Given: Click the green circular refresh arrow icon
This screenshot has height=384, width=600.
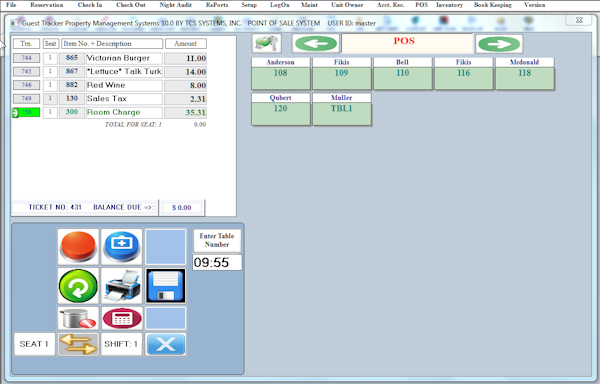Looking at the screenshot, I should point(78,286).
